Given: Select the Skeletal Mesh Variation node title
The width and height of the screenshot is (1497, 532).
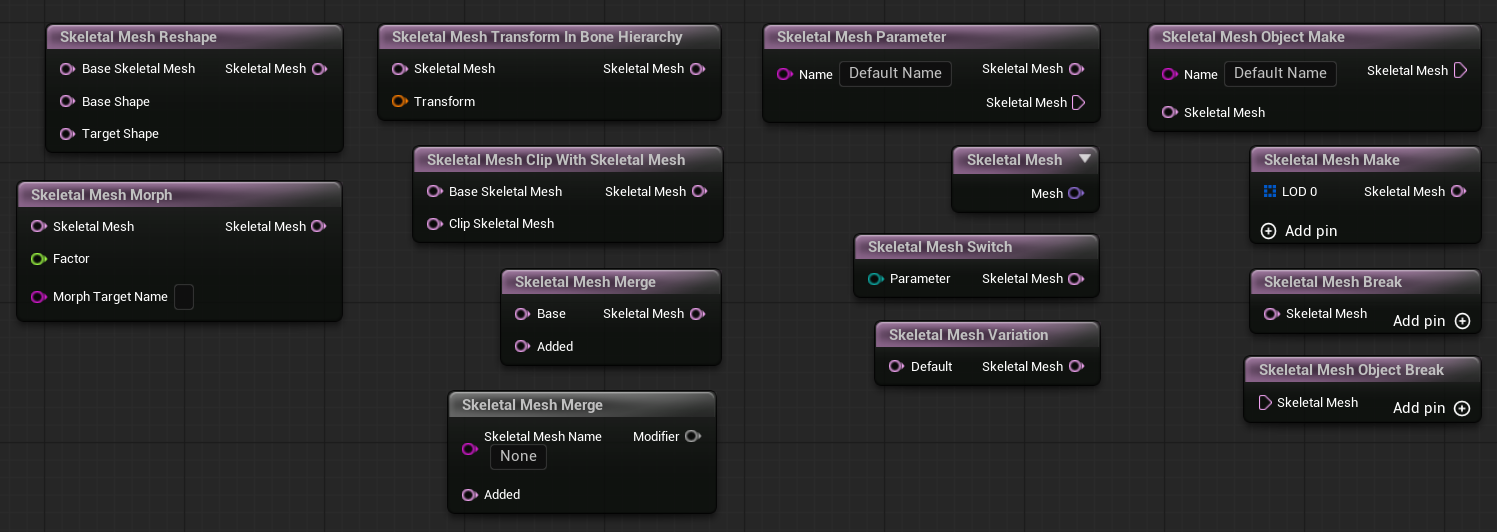Looking at the screenshot, I should pyautogui.click(x=969, y=335).
